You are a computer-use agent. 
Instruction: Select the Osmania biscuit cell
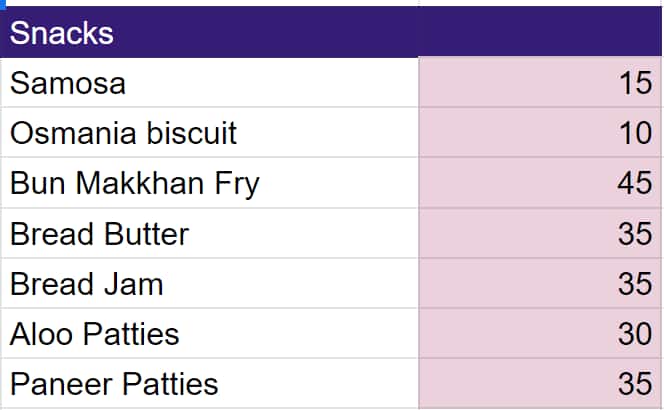[209, 133]
